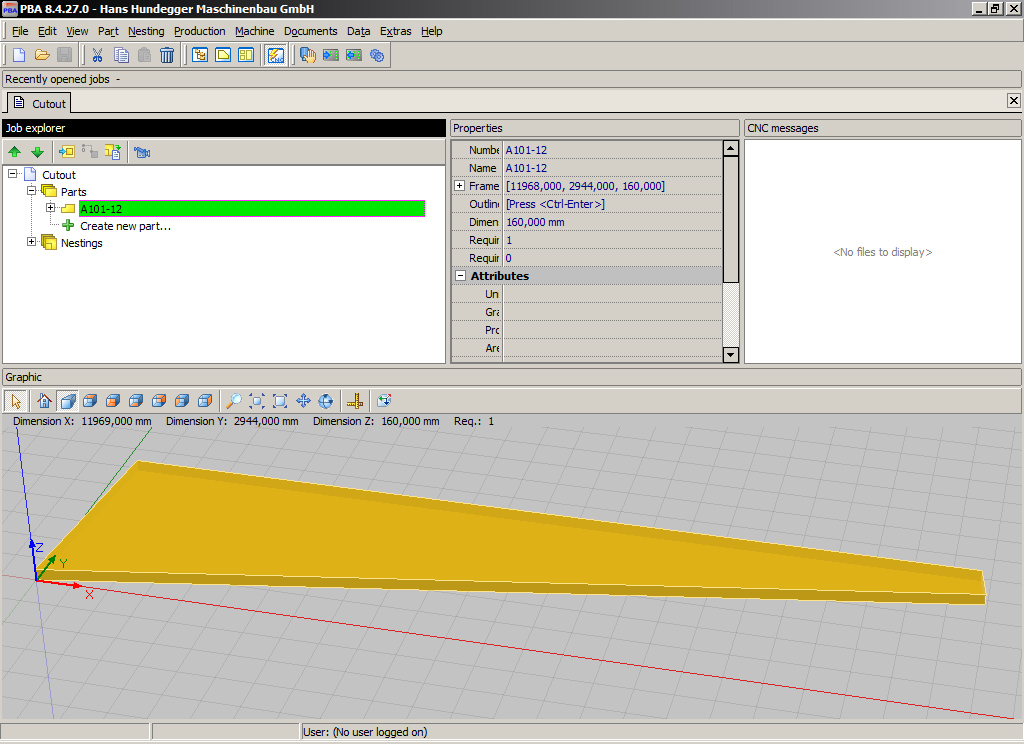Select the magnifying glass zoom tool
1024x744 pixels.
233,401
